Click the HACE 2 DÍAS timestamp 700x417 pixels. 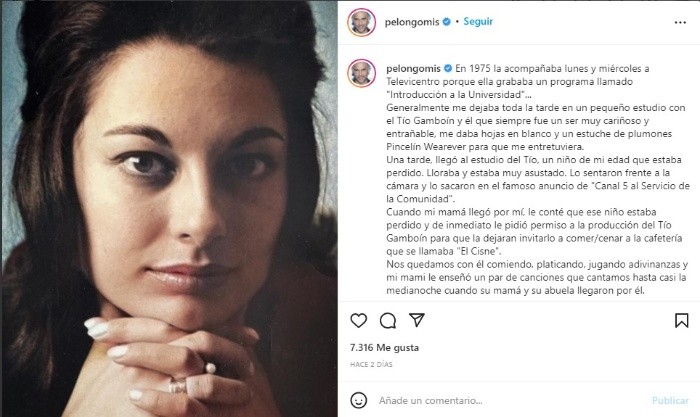(x=371, y=364)
